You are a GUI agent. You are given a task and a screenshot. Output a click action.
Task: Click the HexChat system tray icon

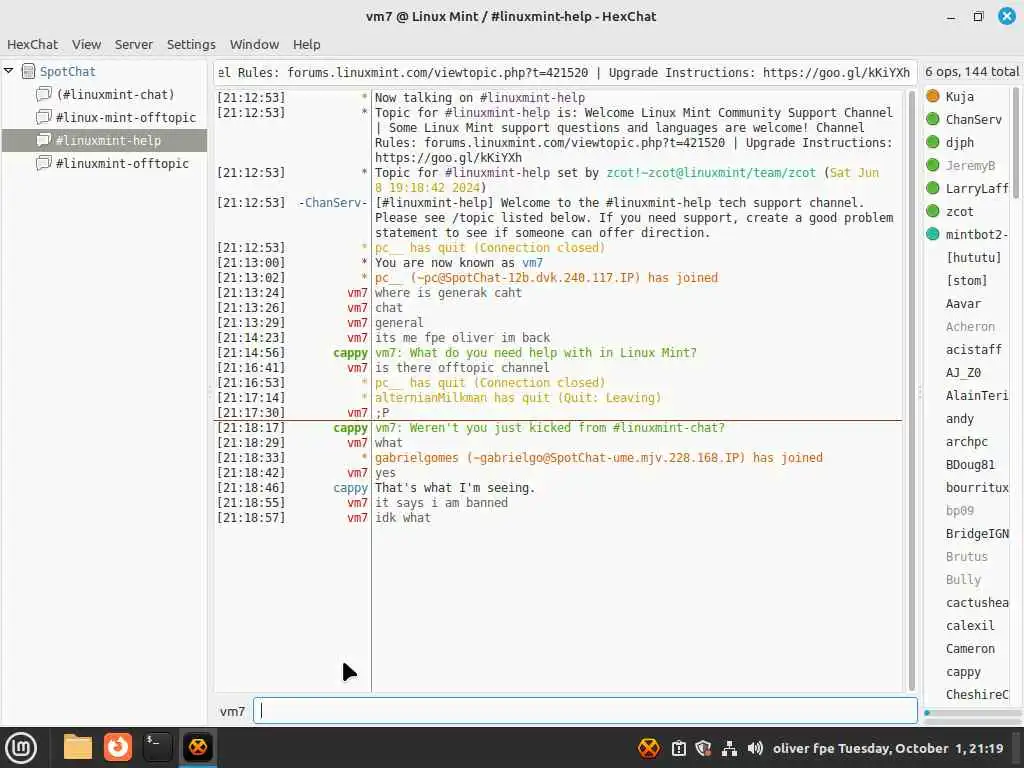[x=648, y=748]
